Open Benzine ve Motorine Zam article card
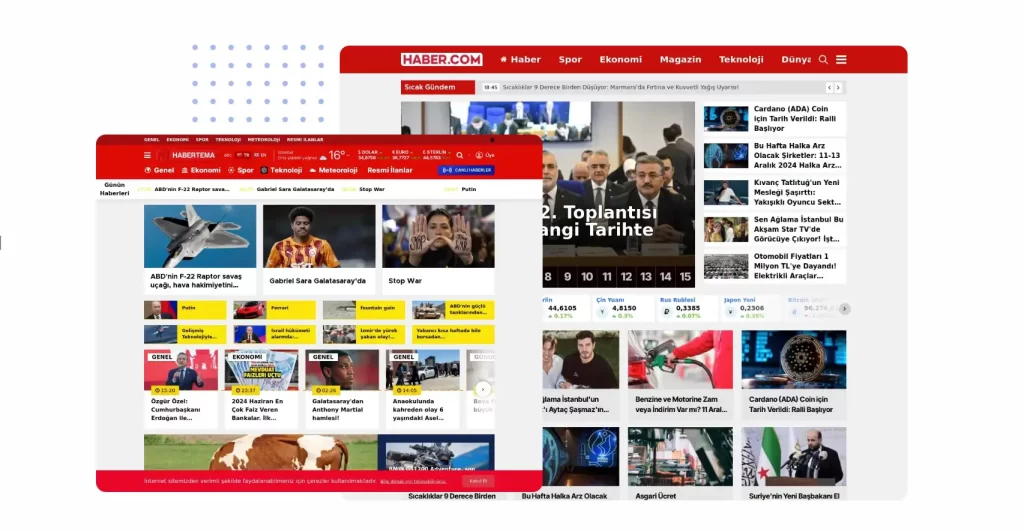1024x531 pixels. pyautogui.click(x=680, y=374)
